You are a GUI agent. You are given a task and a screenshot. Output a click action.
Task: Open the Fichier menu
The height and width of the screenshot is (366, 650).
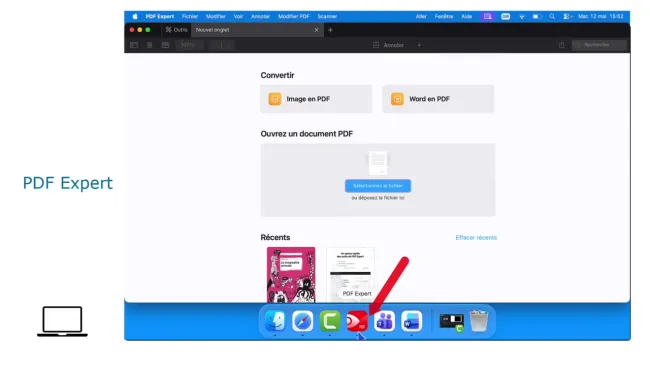click(x=190, y=17)
